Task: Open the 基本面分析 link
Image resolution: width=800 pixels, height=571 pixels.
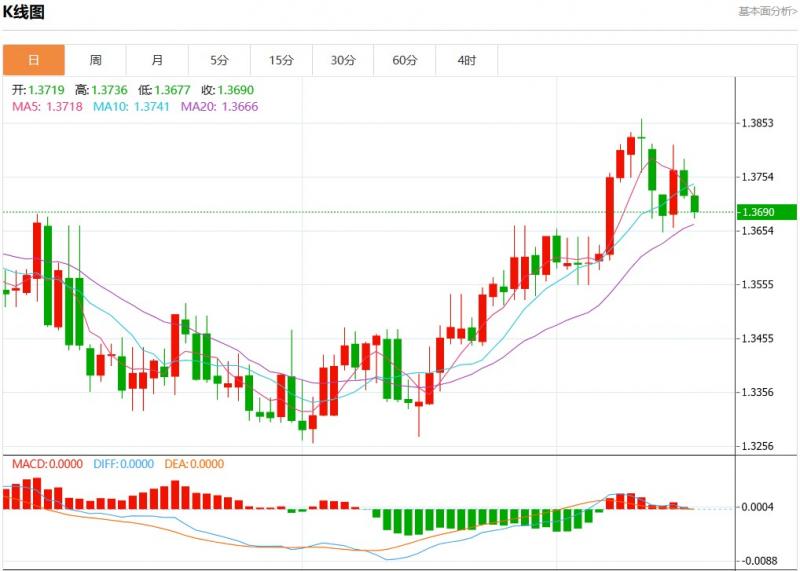Action: click(x=767, y=11)
